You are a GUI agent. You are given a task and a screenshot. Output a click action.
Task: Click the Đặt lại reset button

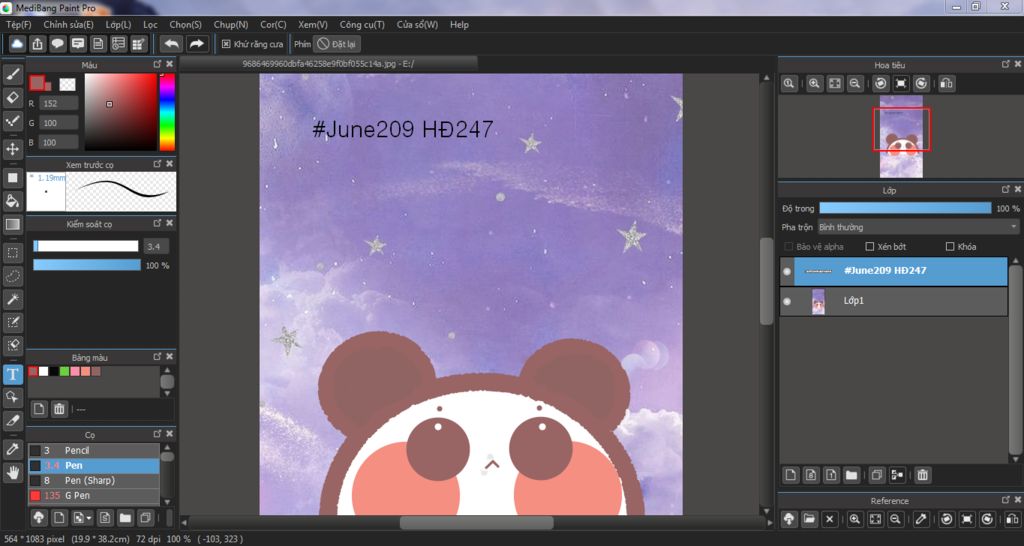(336, 44)
